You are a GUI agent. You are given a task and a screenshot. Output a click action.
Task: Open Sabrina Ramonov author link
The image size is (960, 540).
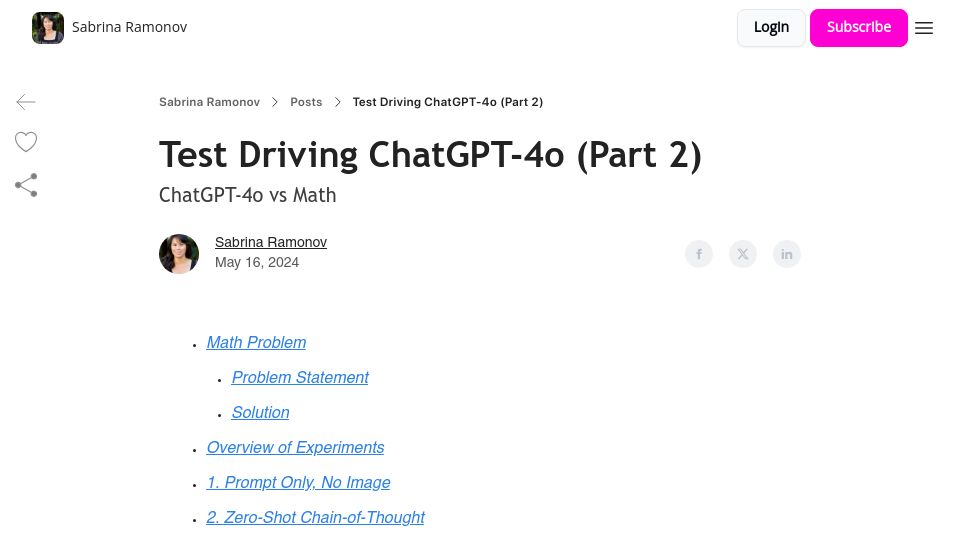click(x=271, y=242)
